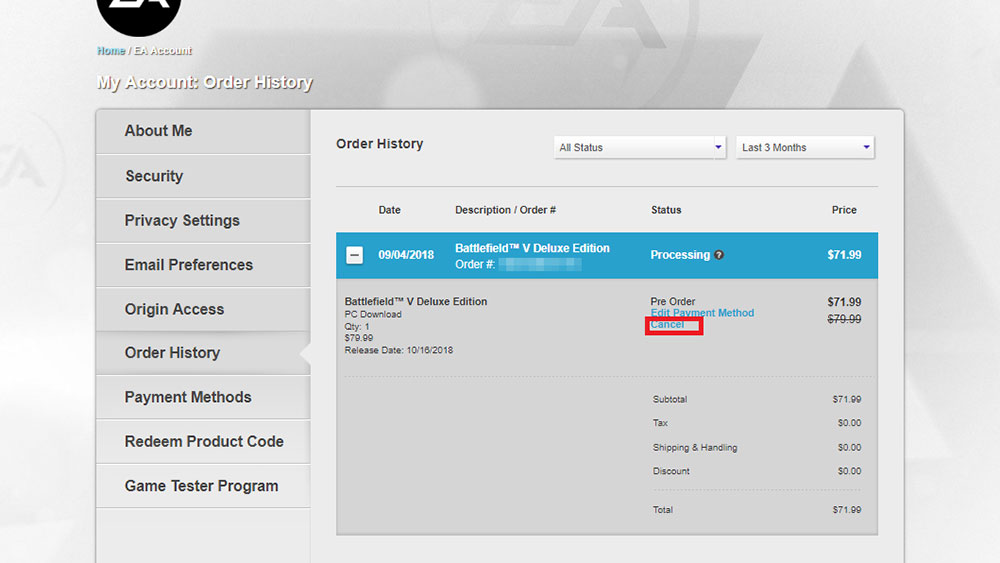The width and height of the screenshot is (1000, 563).
Task: Click Edit Payment Method link
Action: coord(702,313)
